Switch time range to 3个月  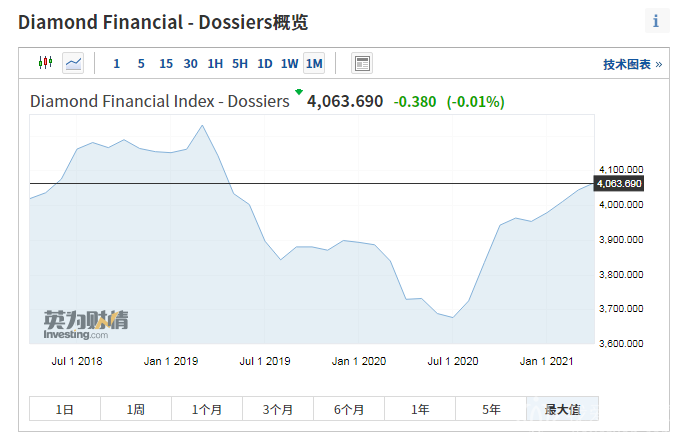tap(278, 409)
